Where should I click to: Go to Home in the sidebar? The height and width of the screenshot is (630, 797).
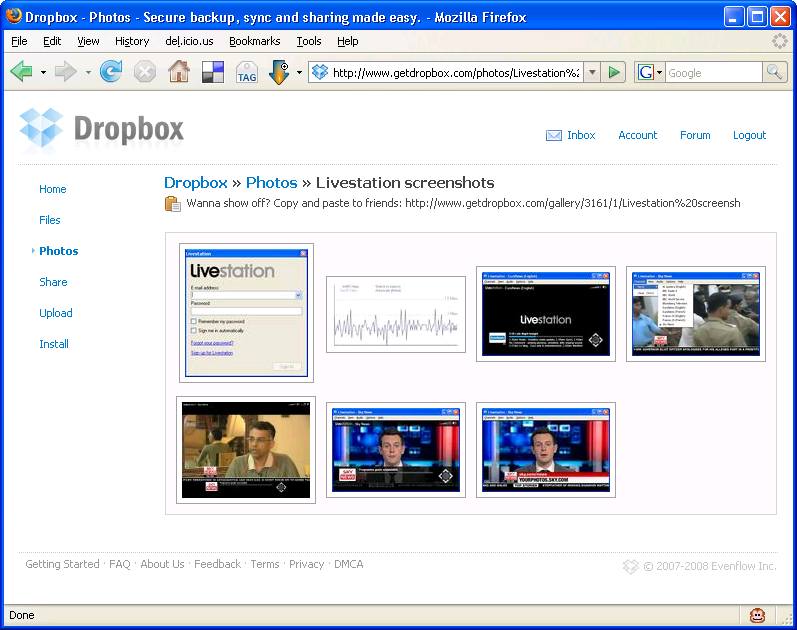coord(53,189)
